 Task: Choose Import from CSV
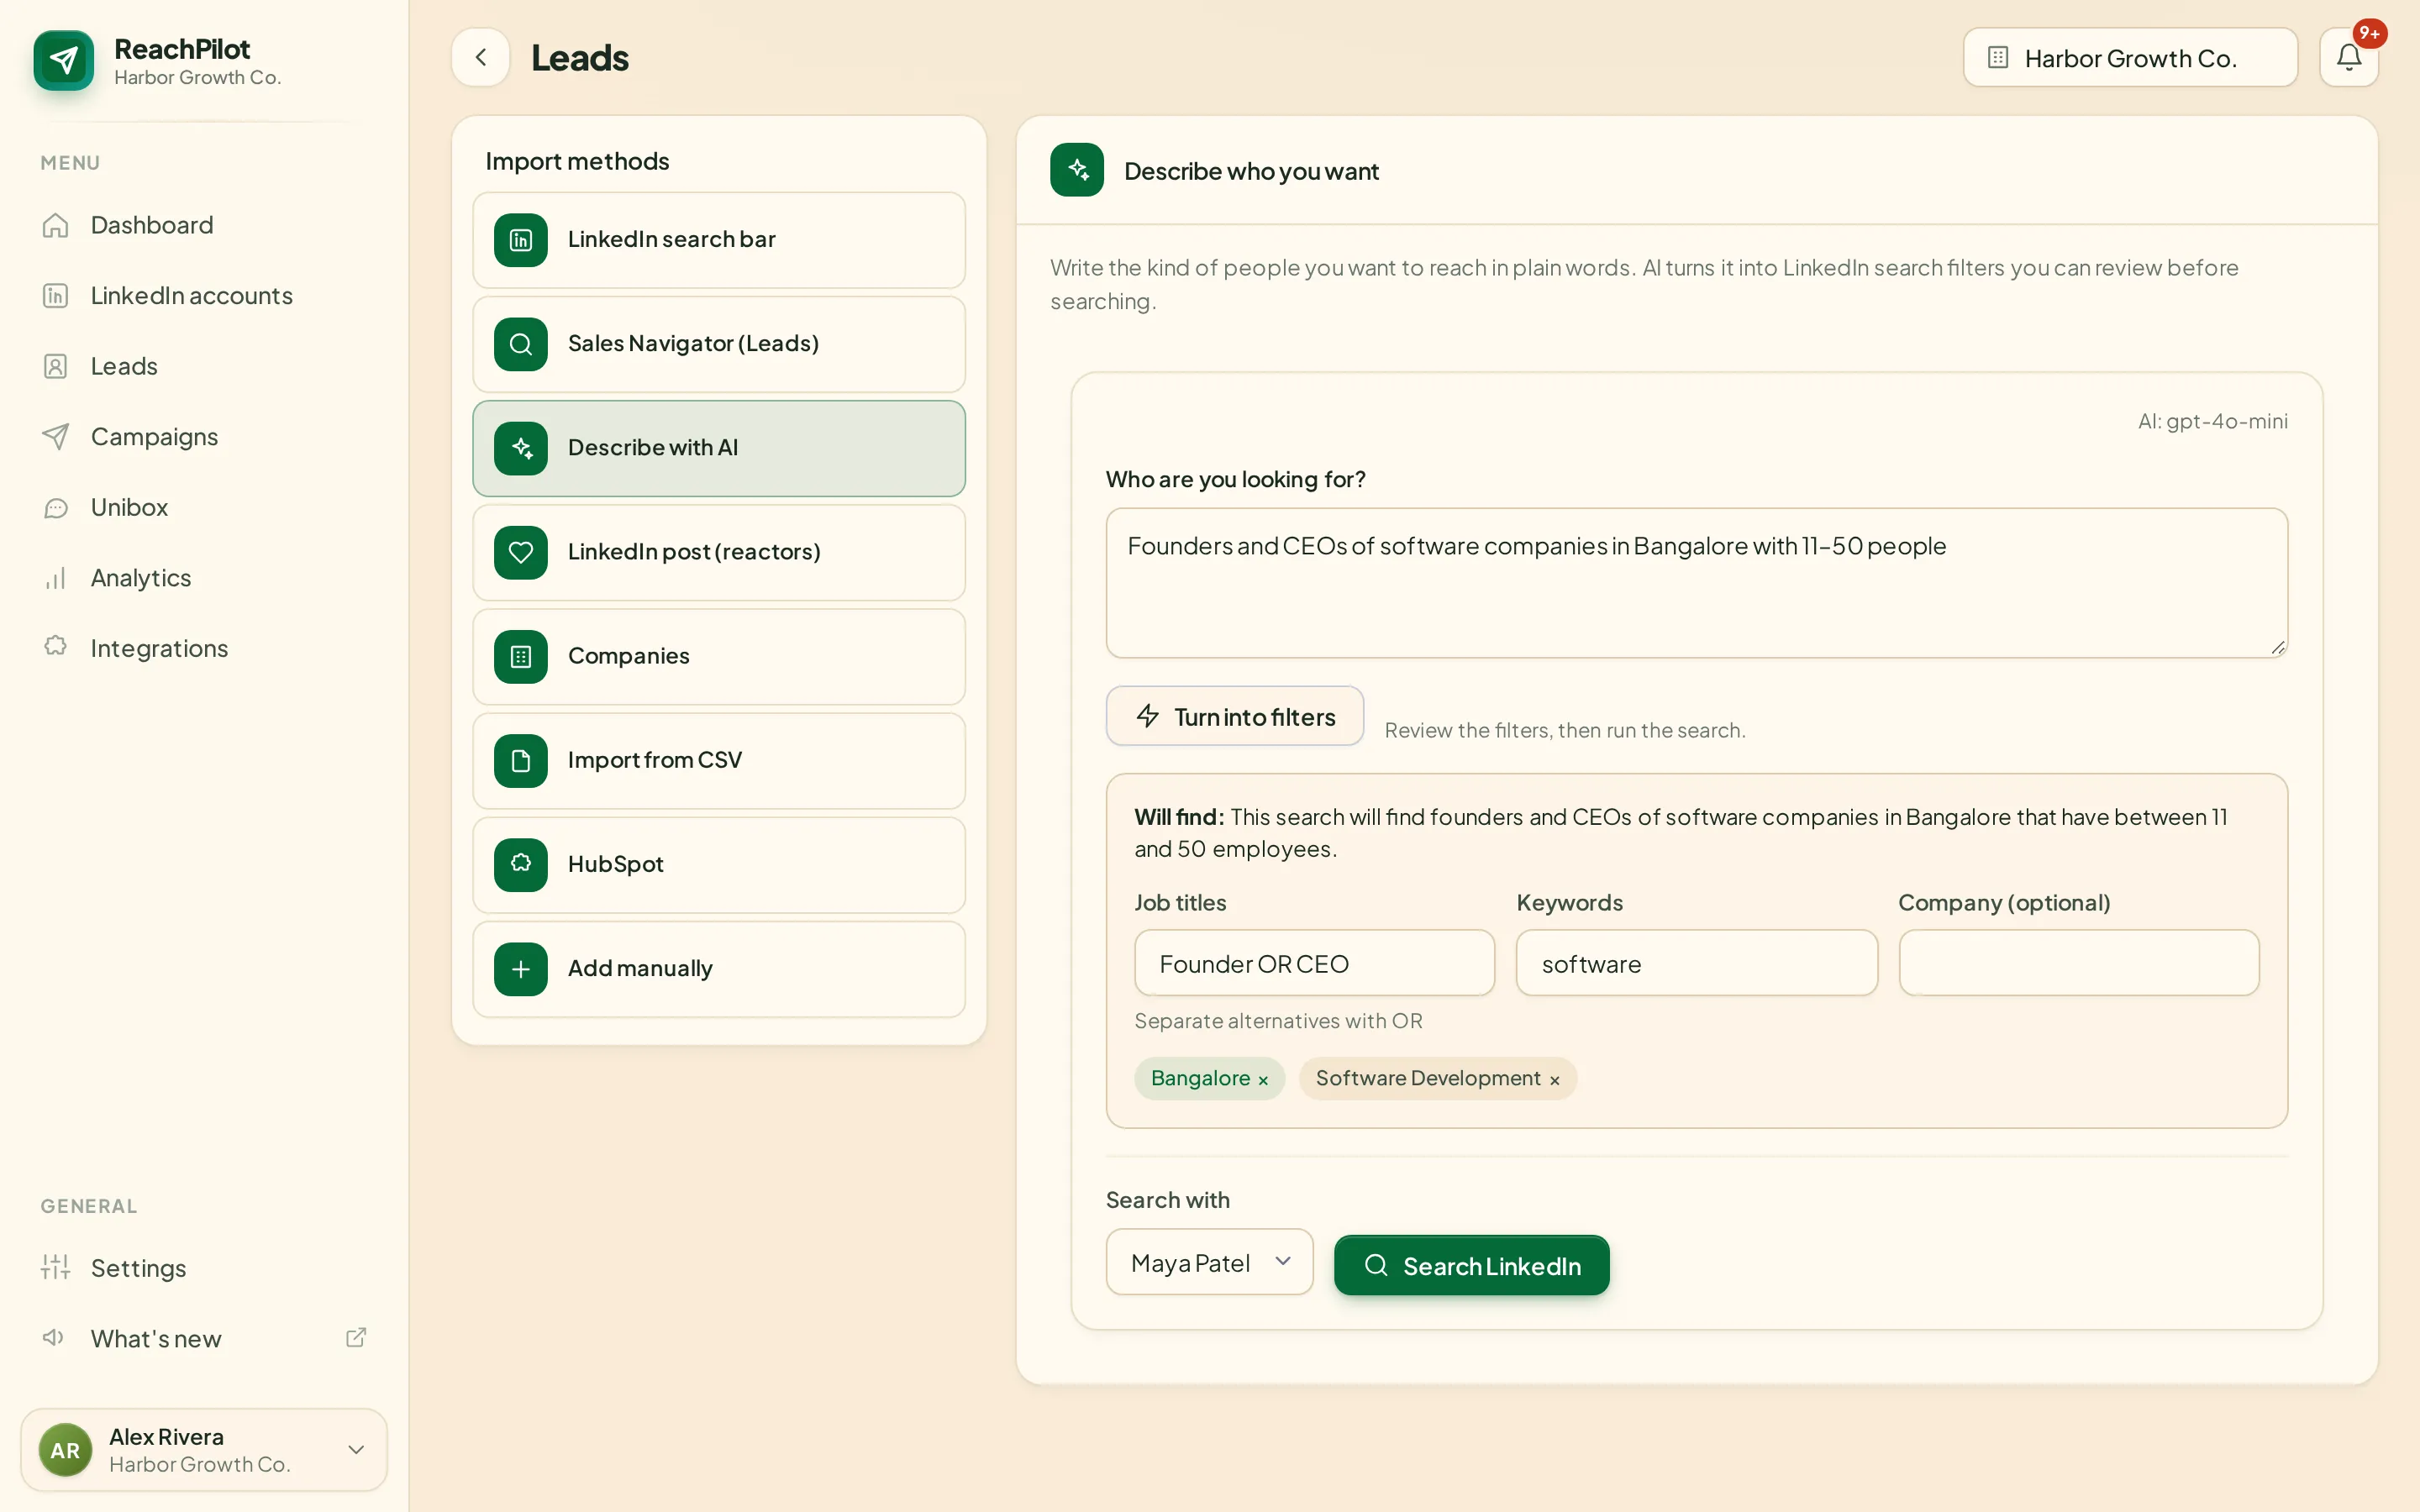point(719,760)
